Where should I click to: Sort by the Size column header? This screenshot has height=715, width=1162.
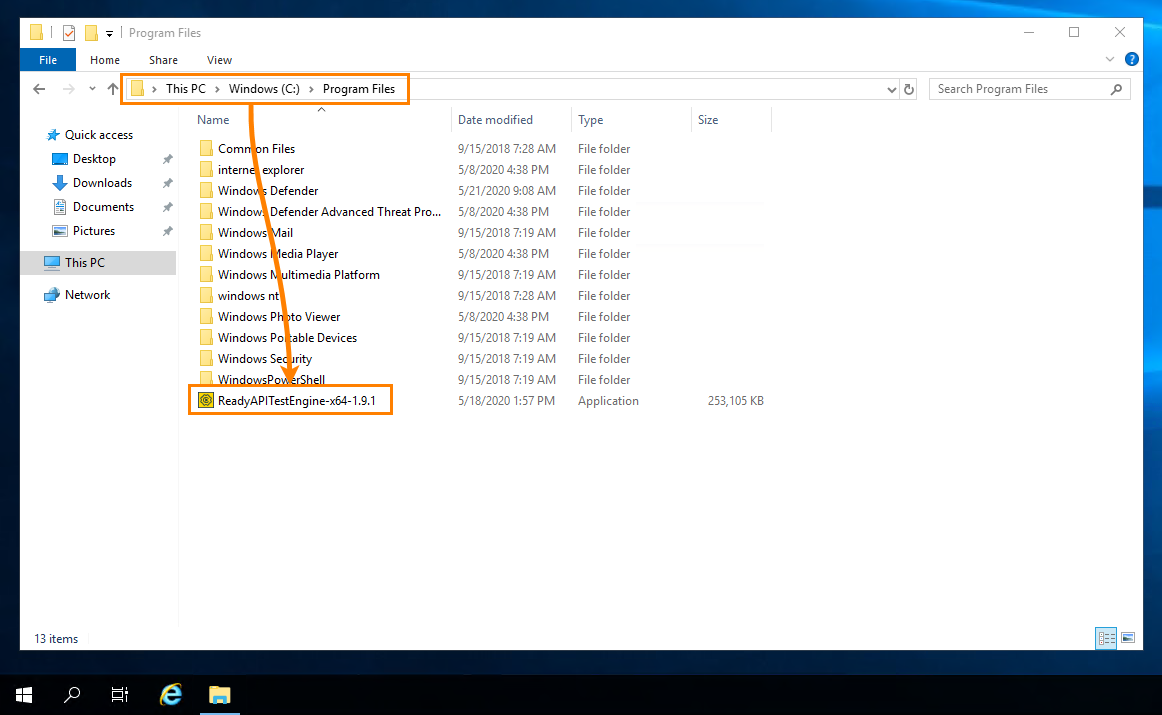coord(708,120)
